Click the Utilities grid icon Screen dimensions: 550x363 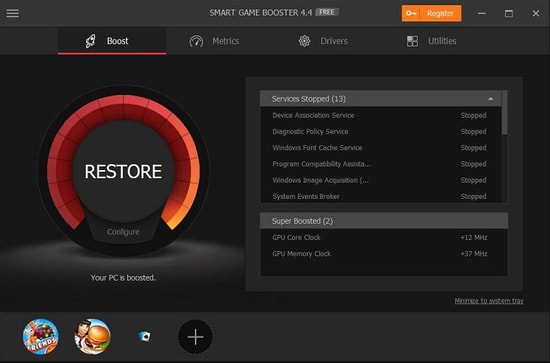412,41
